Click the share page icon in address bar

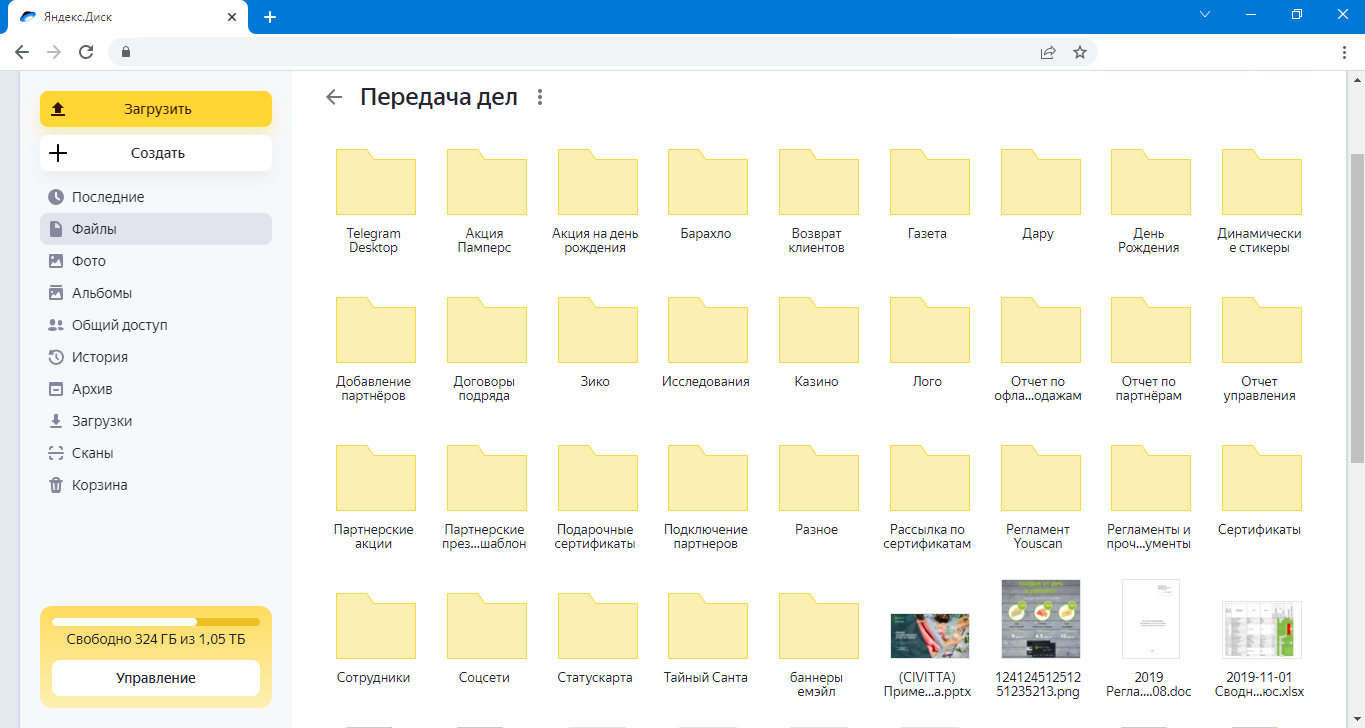pos(1048,52)
